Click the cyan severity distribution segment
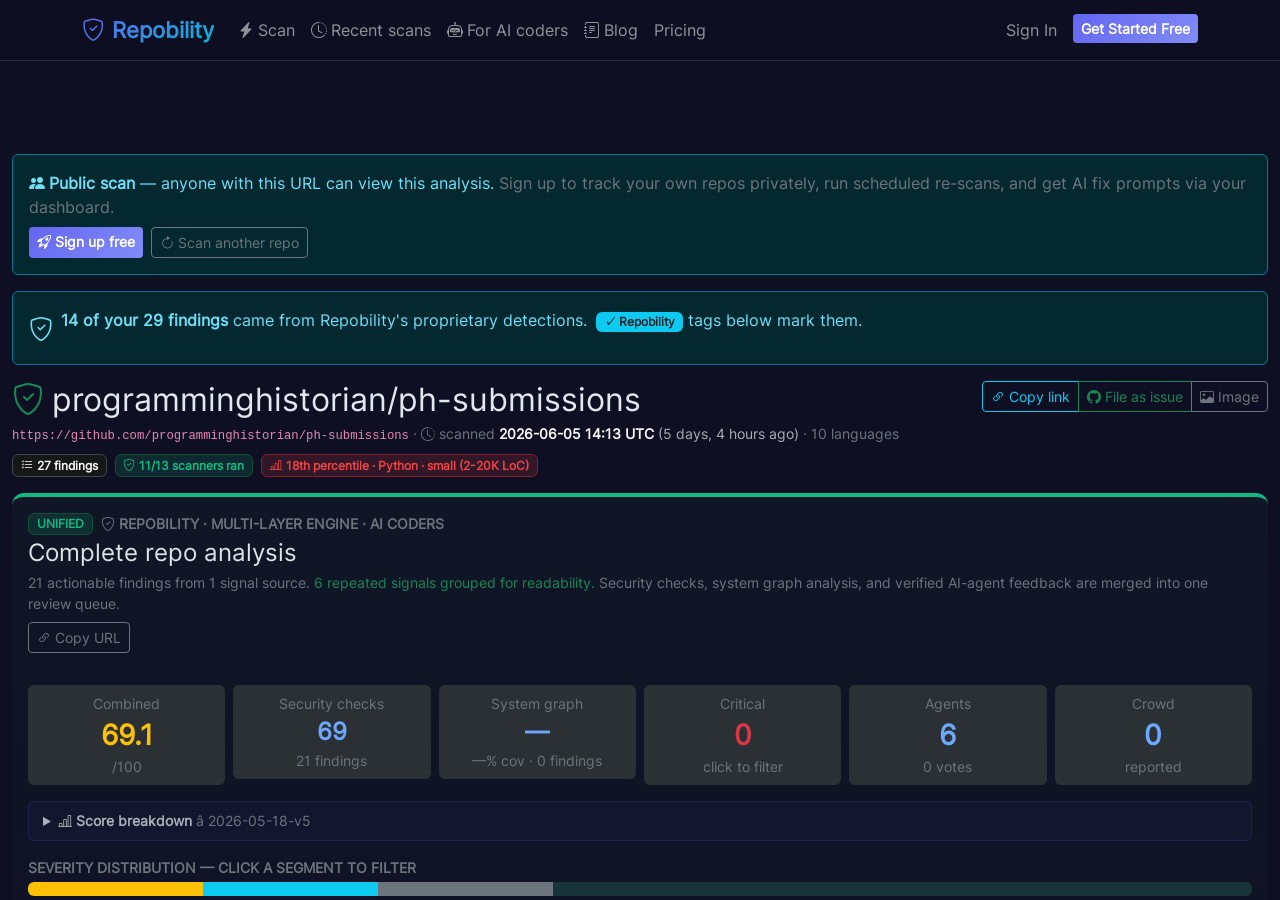The image size is (1280, 900). [x=290, y=889]
